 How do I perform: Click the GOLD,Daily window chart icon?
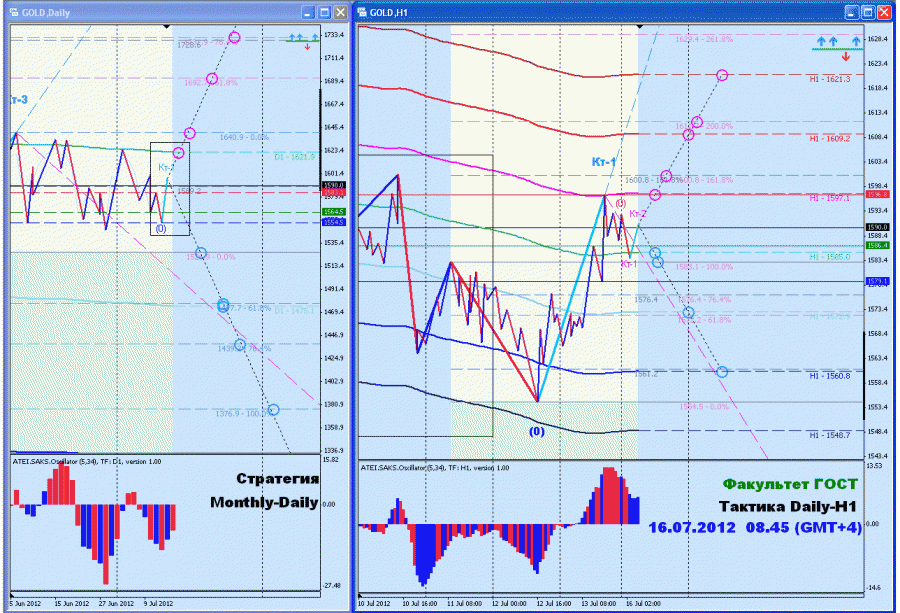pyautogui.click(x=14, y=12)
